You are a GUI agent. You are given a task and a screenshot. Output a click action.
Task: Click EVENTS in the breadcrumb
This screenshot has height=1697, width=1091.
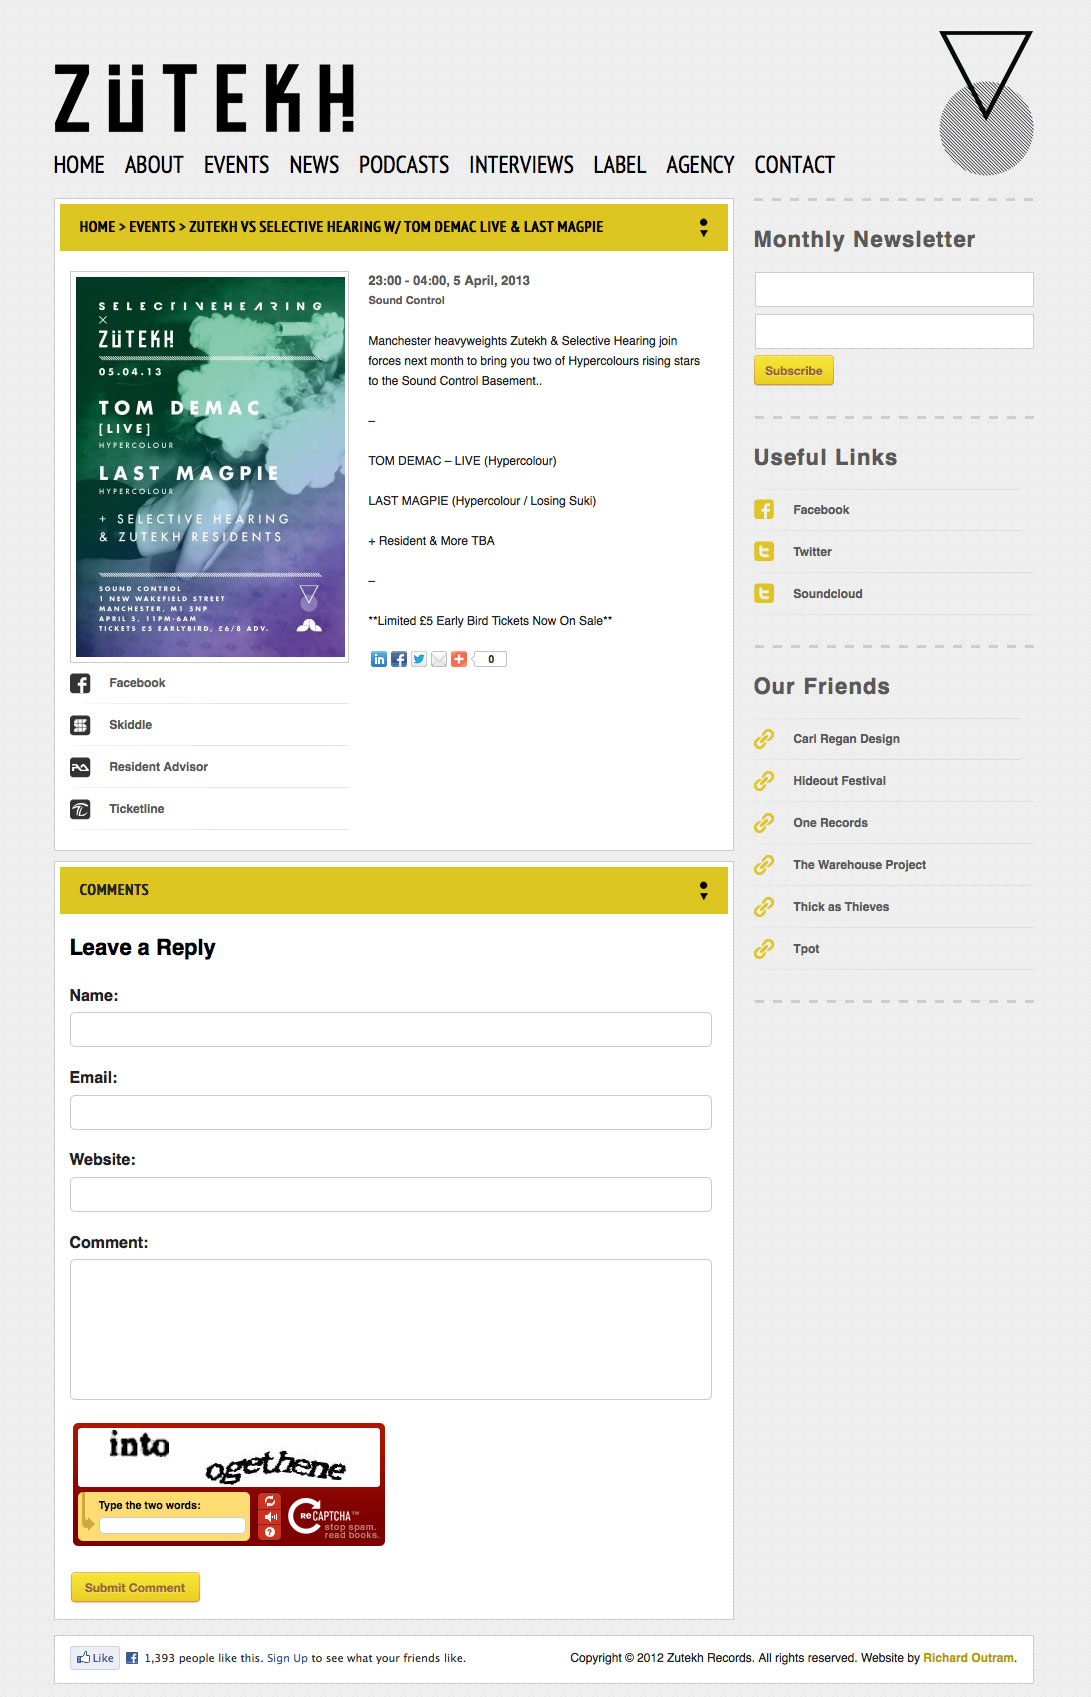tap(152, 227)
